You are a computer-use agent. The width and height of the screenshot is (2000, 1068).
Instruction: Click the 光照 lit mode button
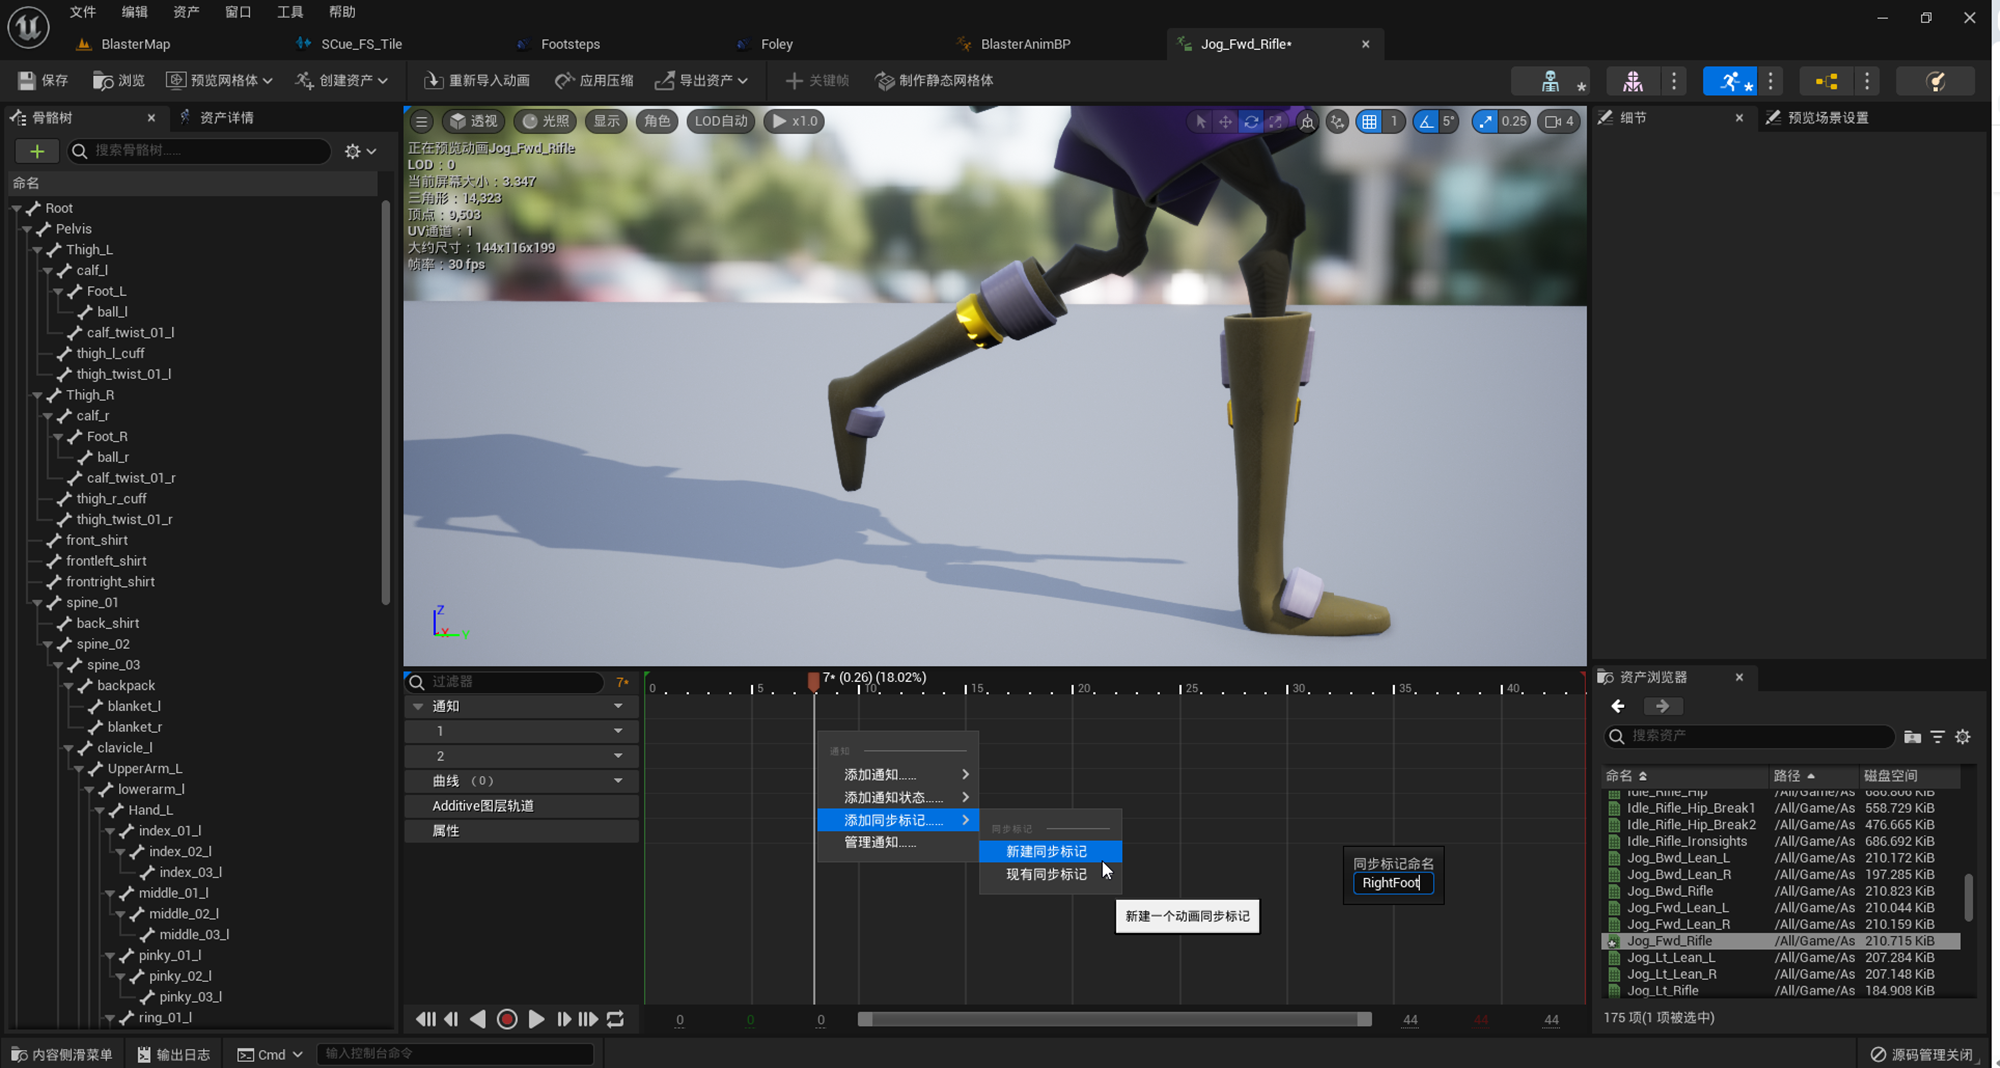546,121
